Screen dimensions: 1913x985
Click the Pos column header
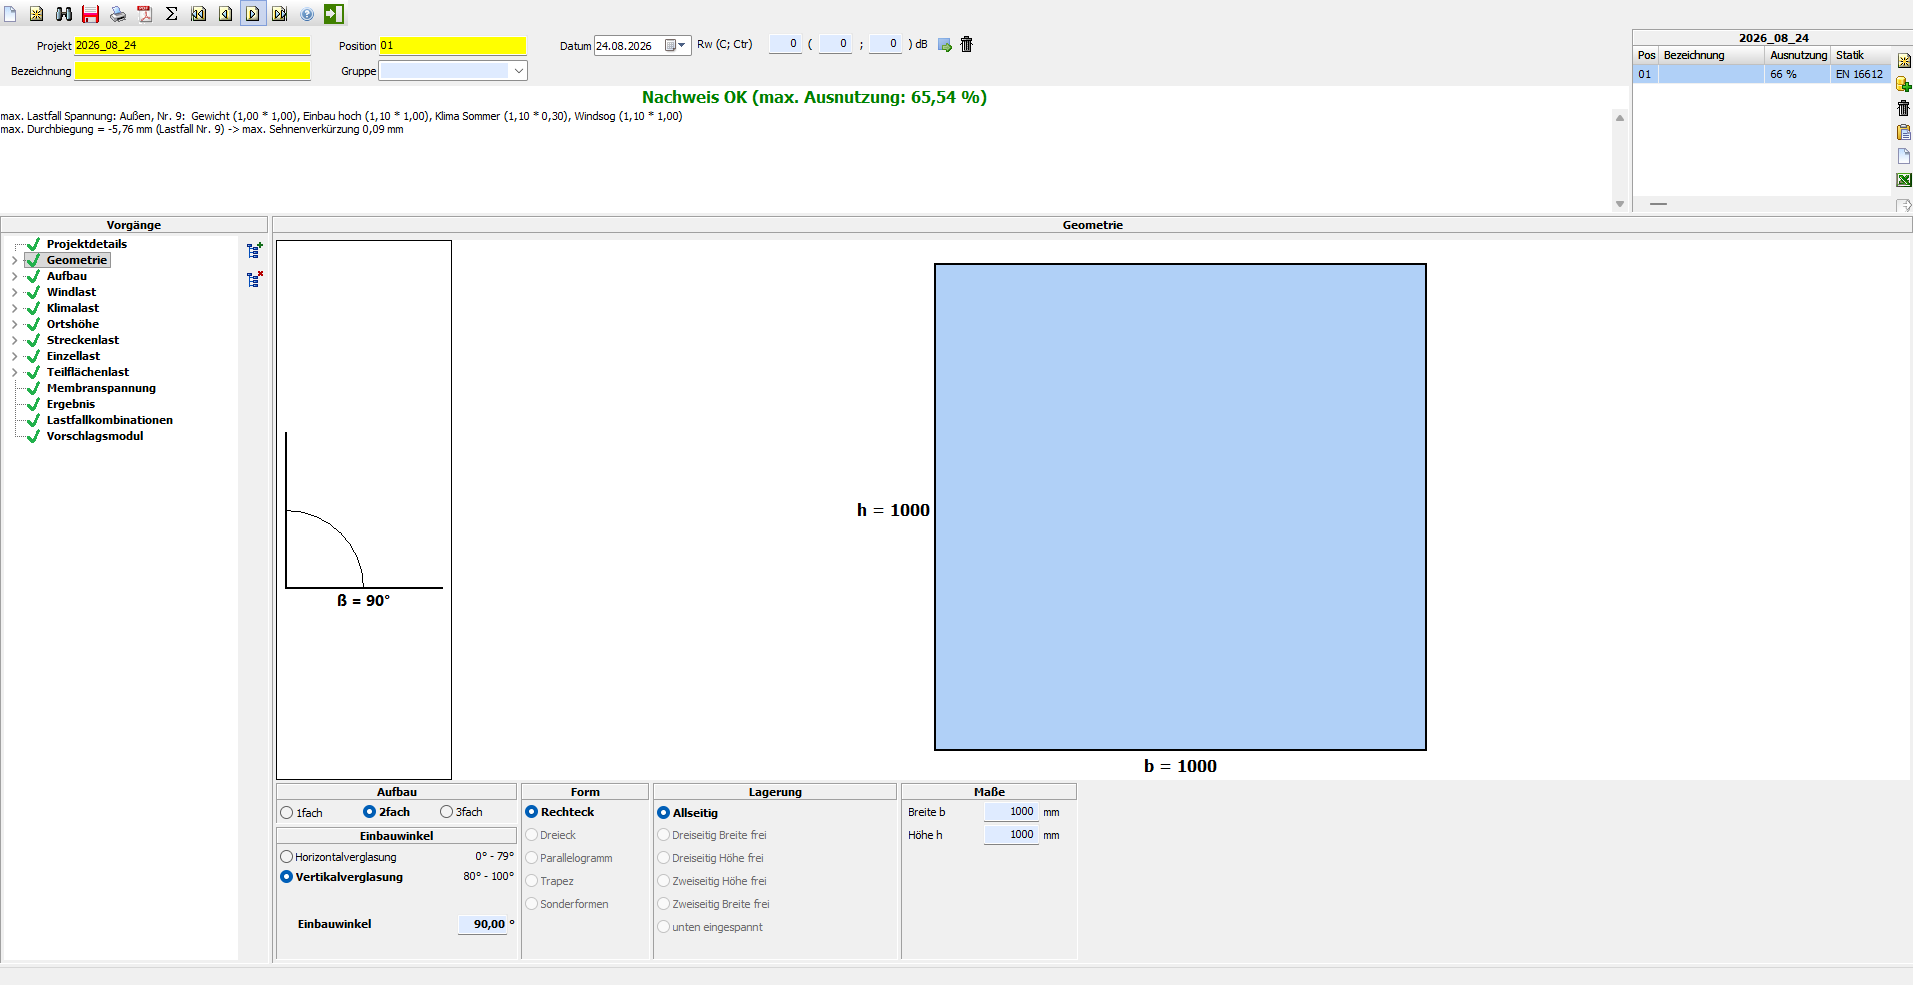point(1646,55)
